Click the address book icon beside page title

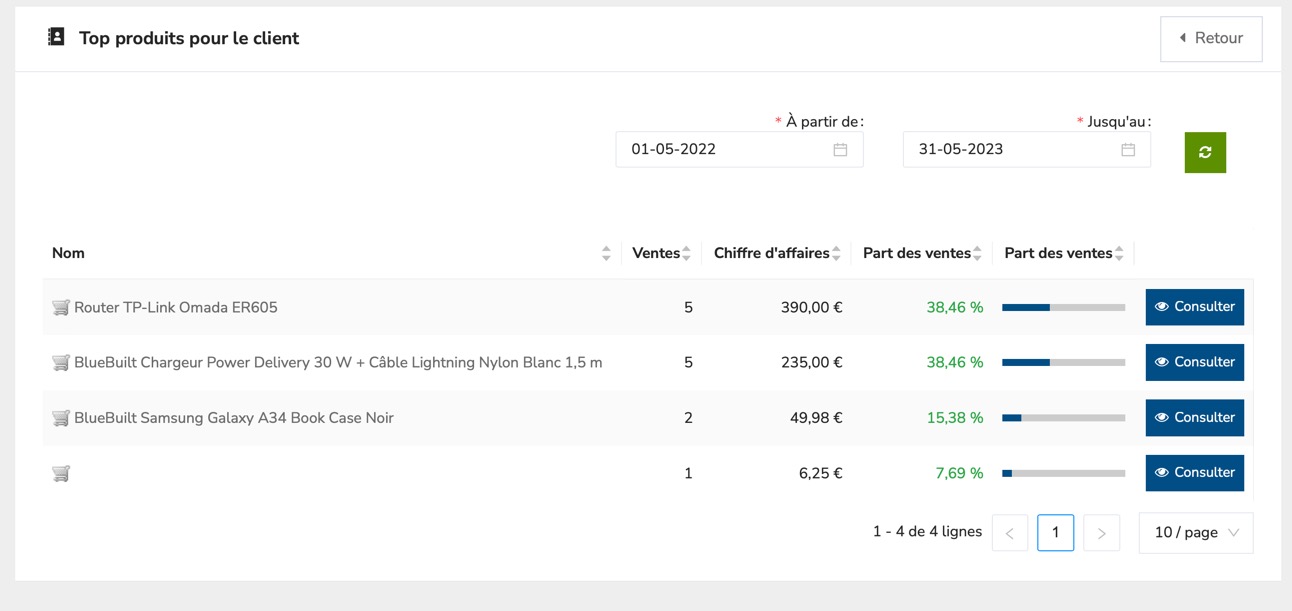click(57, 38)
